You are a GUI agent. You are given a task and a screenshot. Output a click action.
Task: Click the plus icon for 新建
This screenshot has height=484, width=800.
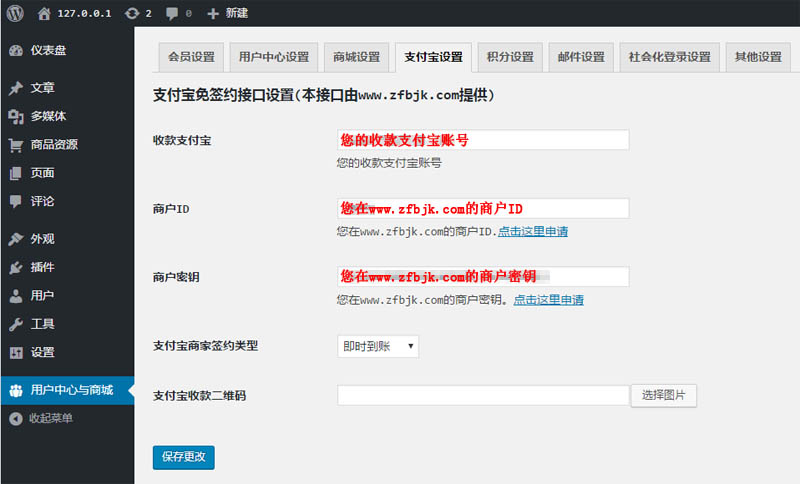point(213,14)
